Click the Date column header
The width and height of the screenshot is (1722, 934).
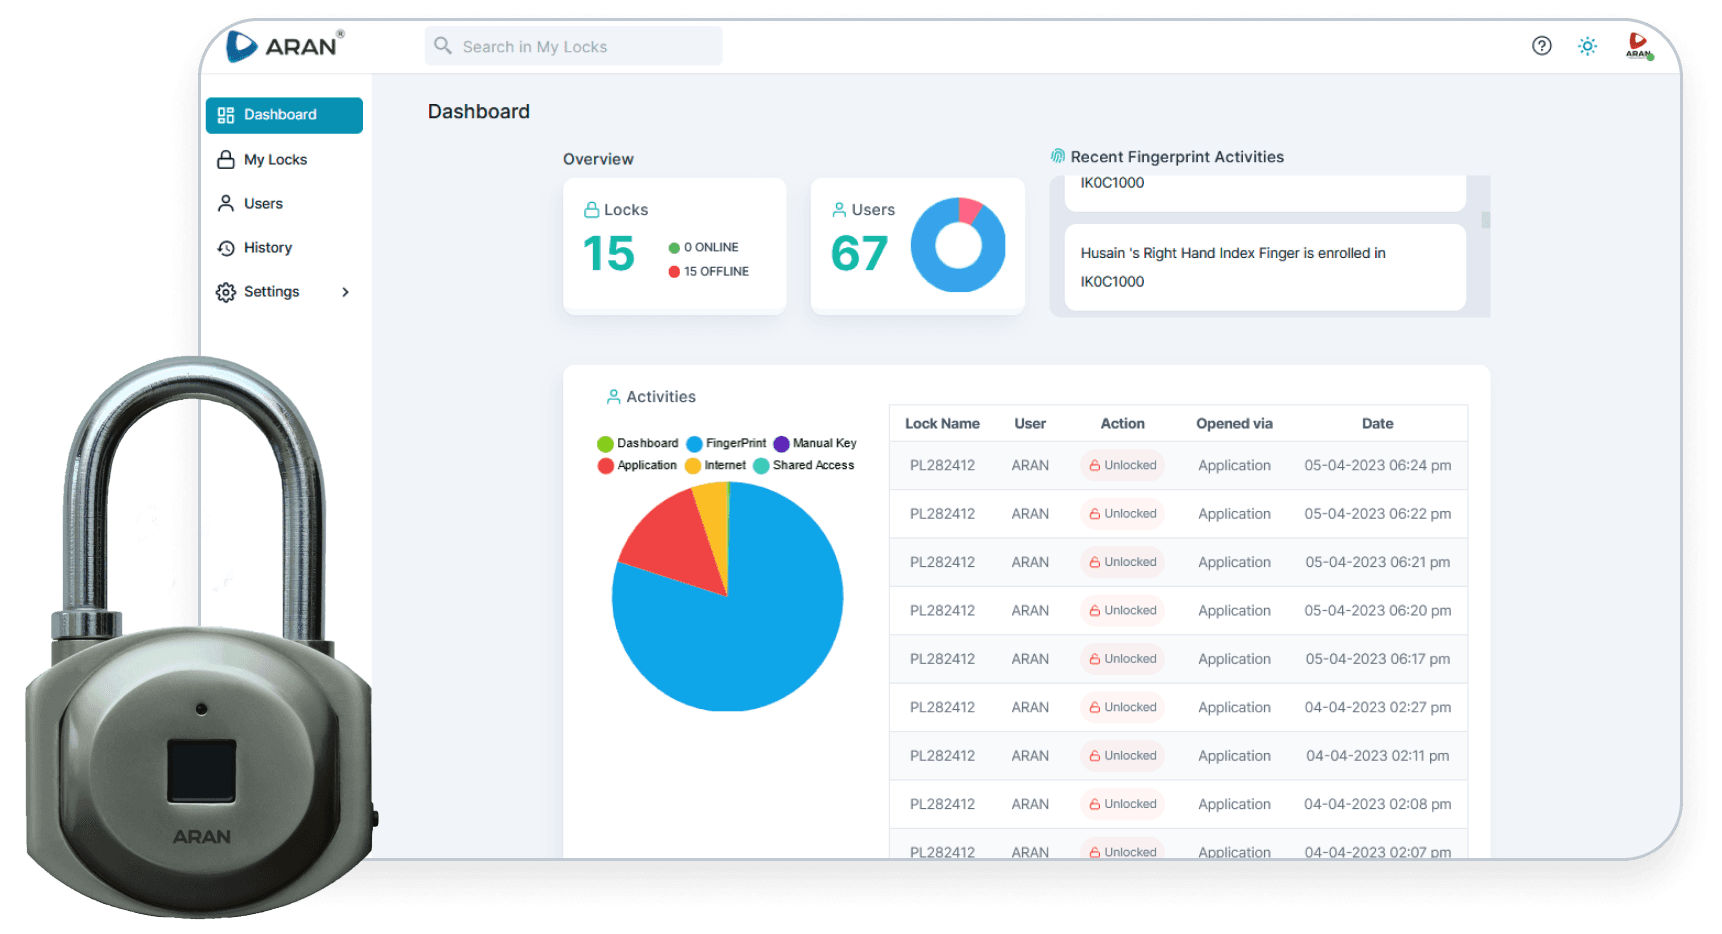pyautogui.click(x=1377, y=424)
